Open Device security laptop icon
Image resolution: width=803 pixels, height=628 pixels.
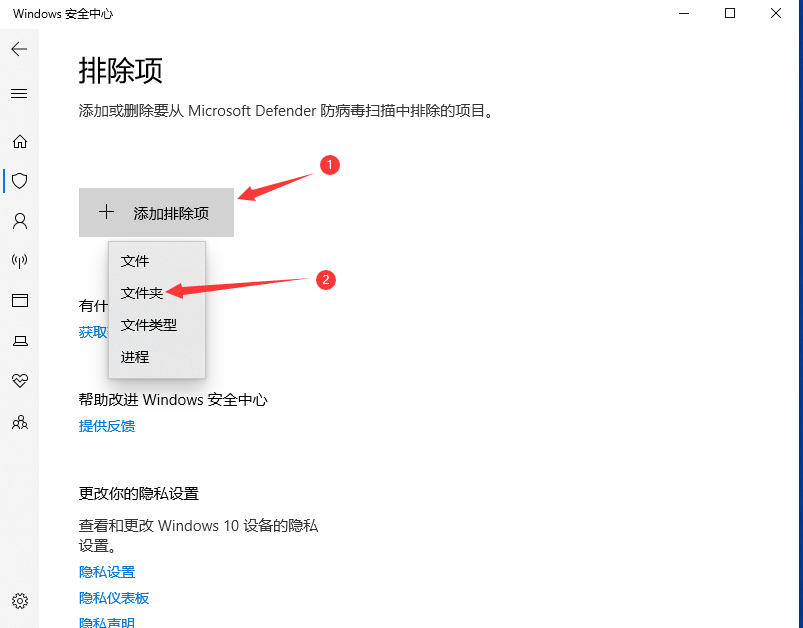point(20,341)
